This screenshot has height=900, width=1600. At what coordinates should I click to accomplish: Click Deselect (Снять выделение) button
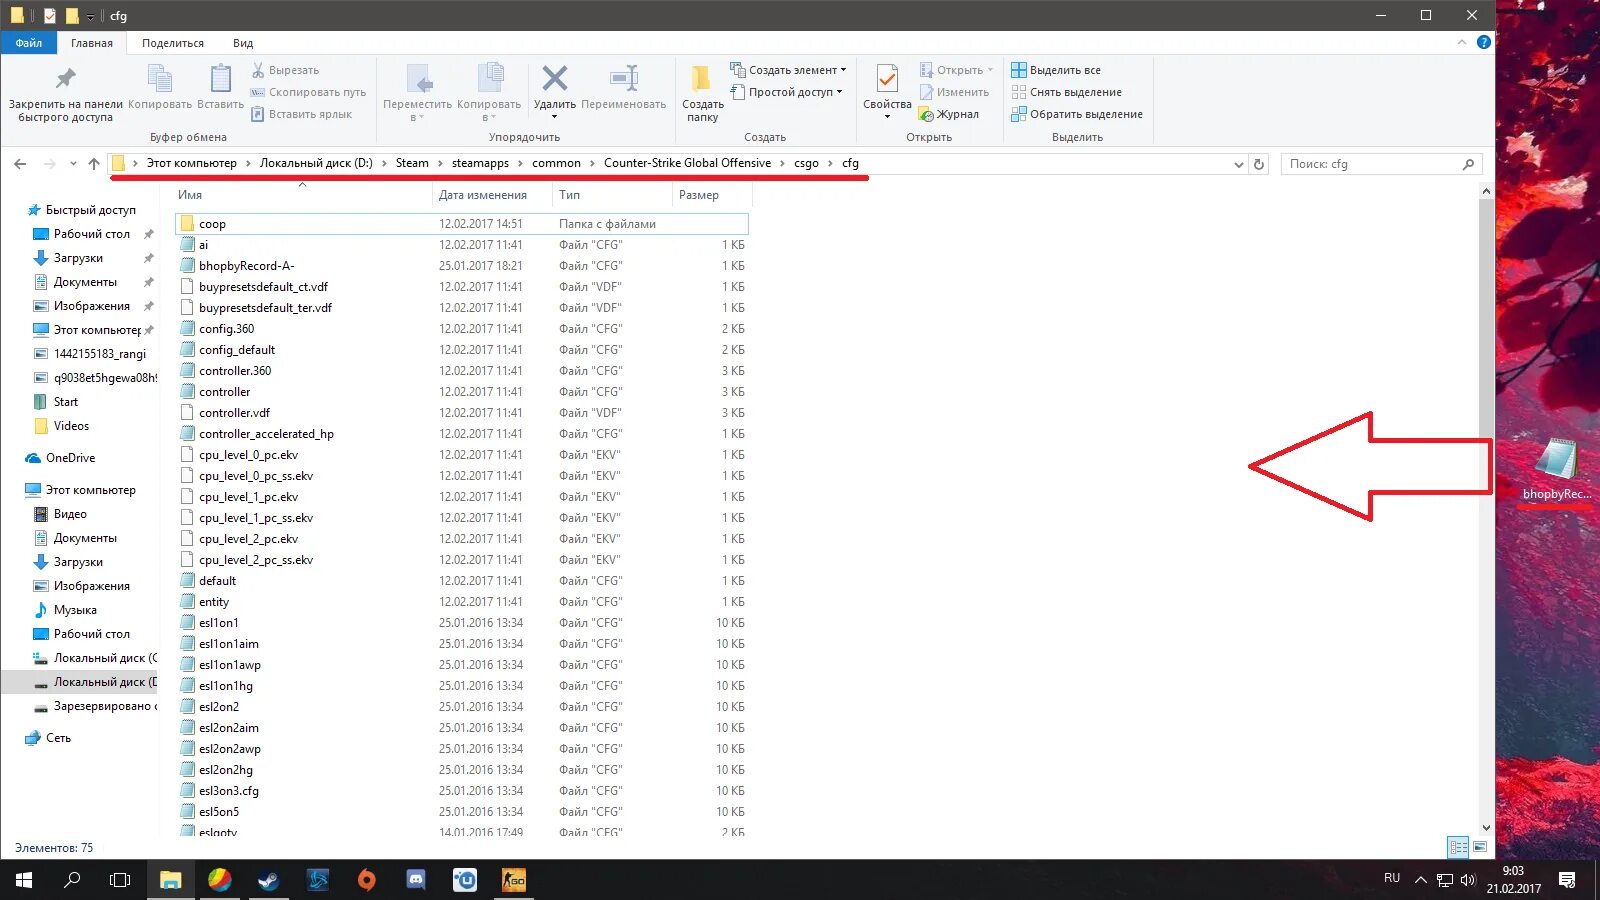tap(1066, 92)
